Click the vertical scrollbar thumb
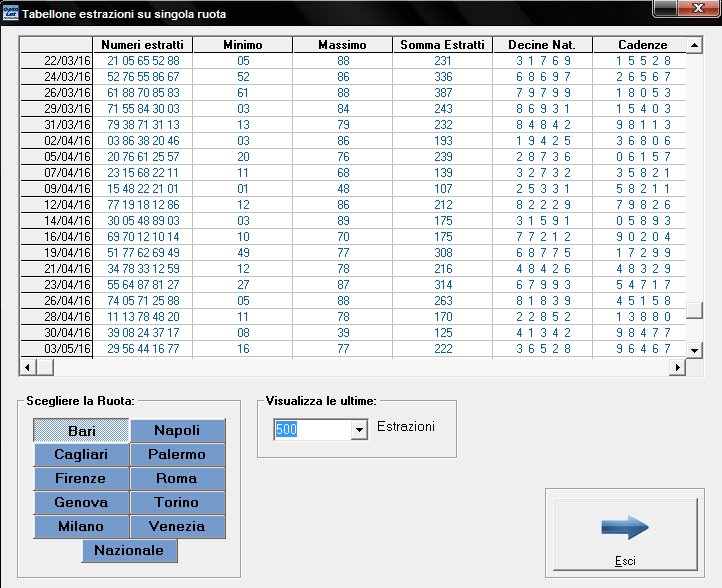 point(694,310)
